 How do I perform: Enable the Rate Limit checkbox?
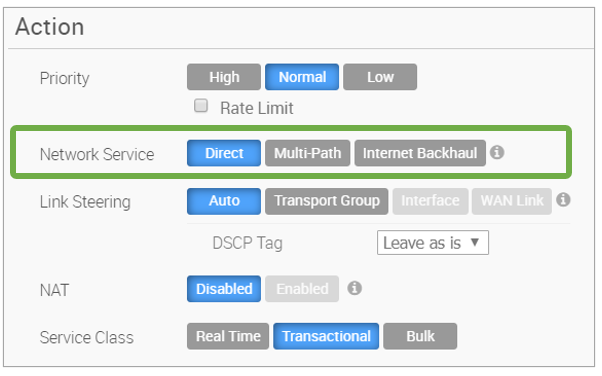click(201, 106)
